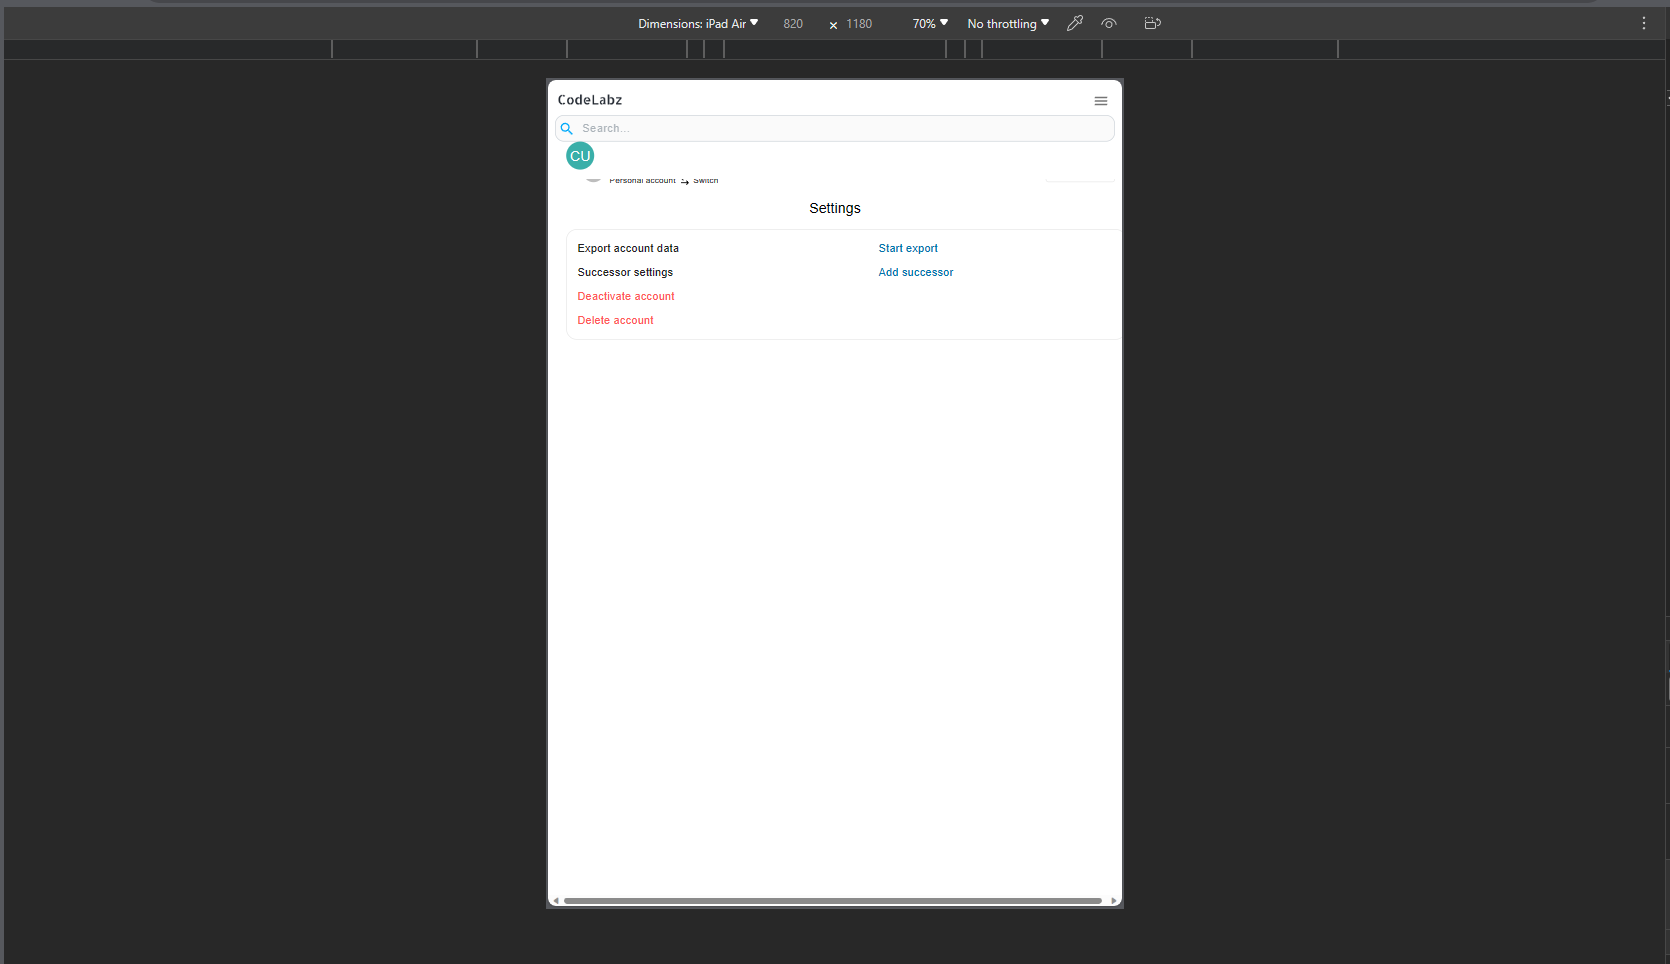The width and height of the screenshot is (1670, 964).
Task: Open the CodeLabz hamburger menu icon
Action: 1100,100
